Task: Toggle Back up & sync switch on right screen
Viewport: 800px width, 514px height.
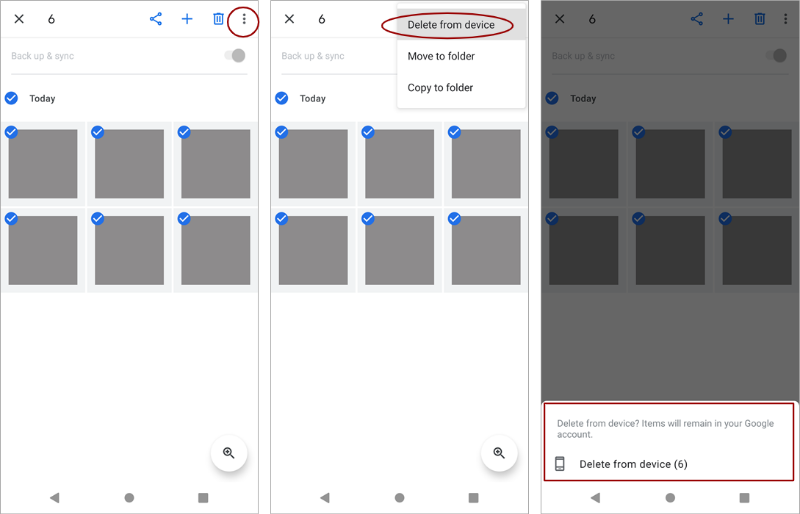Action: [776, 55]
